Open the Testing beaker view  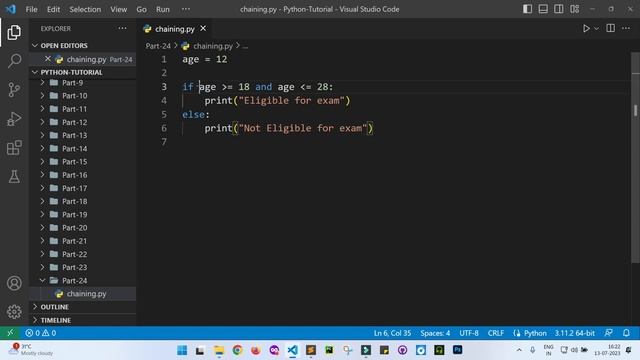pyautogui.click(x=14, y=177)
